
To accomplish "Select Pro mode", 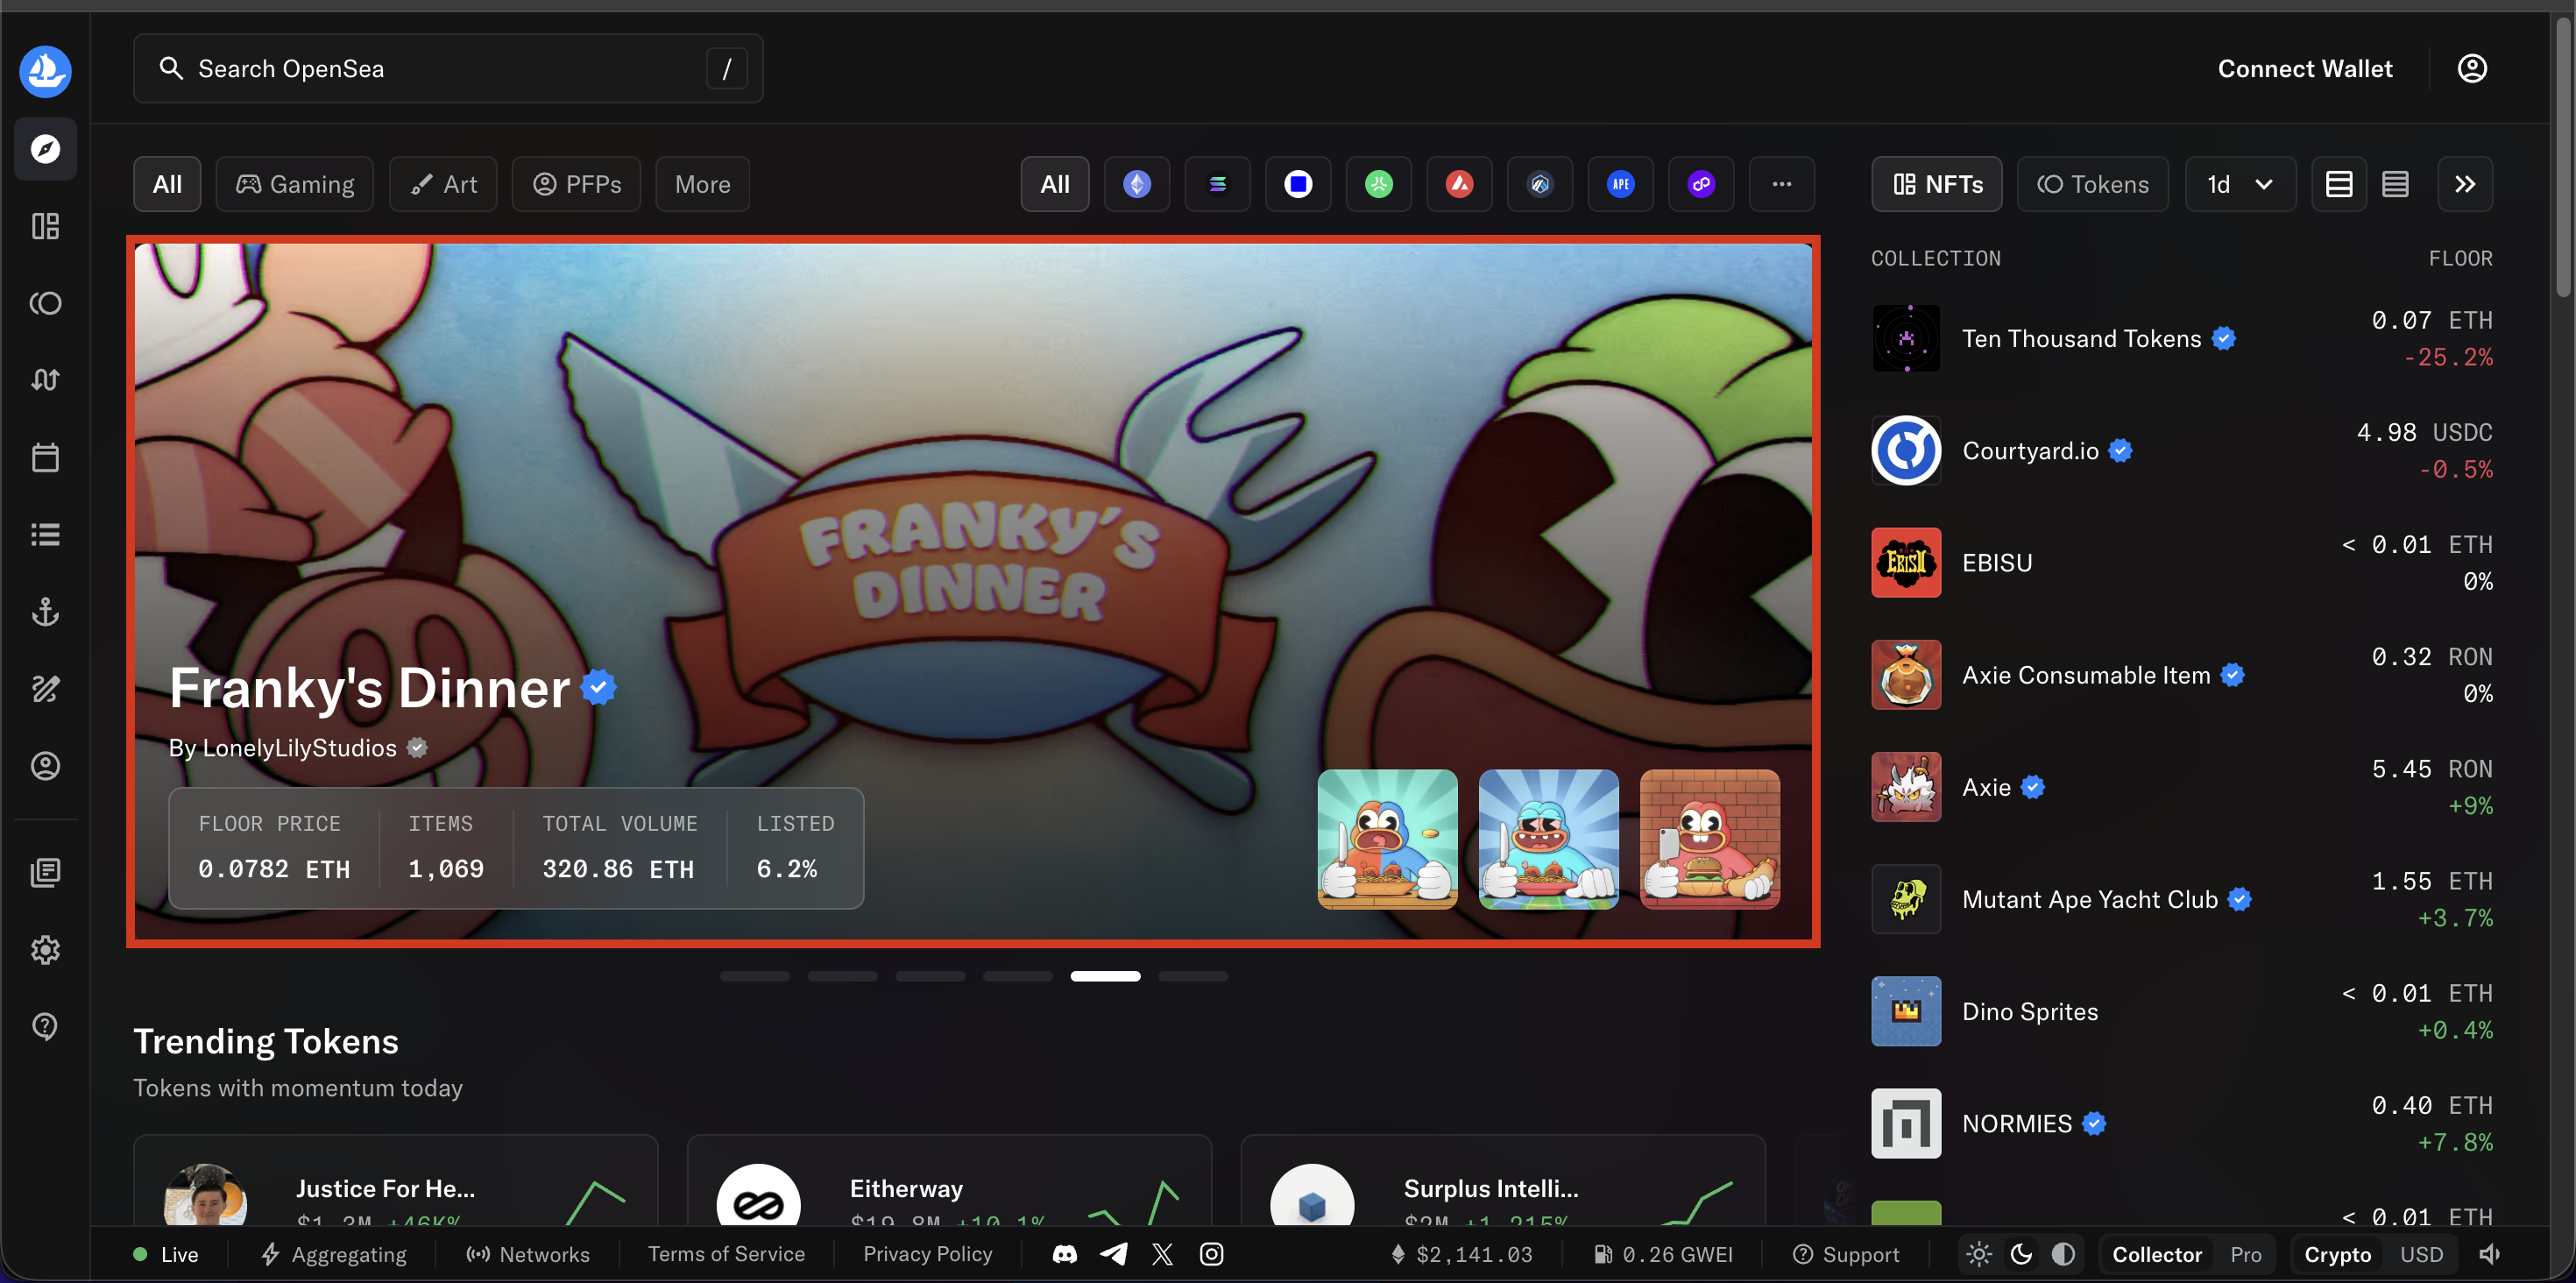I will pyautogui.click(x=2246, y=1254).
